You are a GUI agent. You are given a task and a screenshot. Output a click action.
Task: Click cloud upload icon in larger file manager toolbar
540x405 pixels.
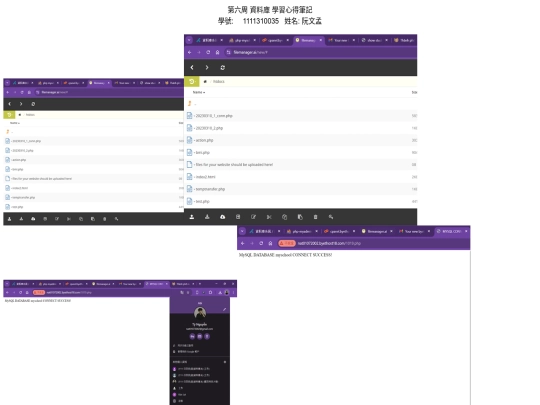click(222, 217)
